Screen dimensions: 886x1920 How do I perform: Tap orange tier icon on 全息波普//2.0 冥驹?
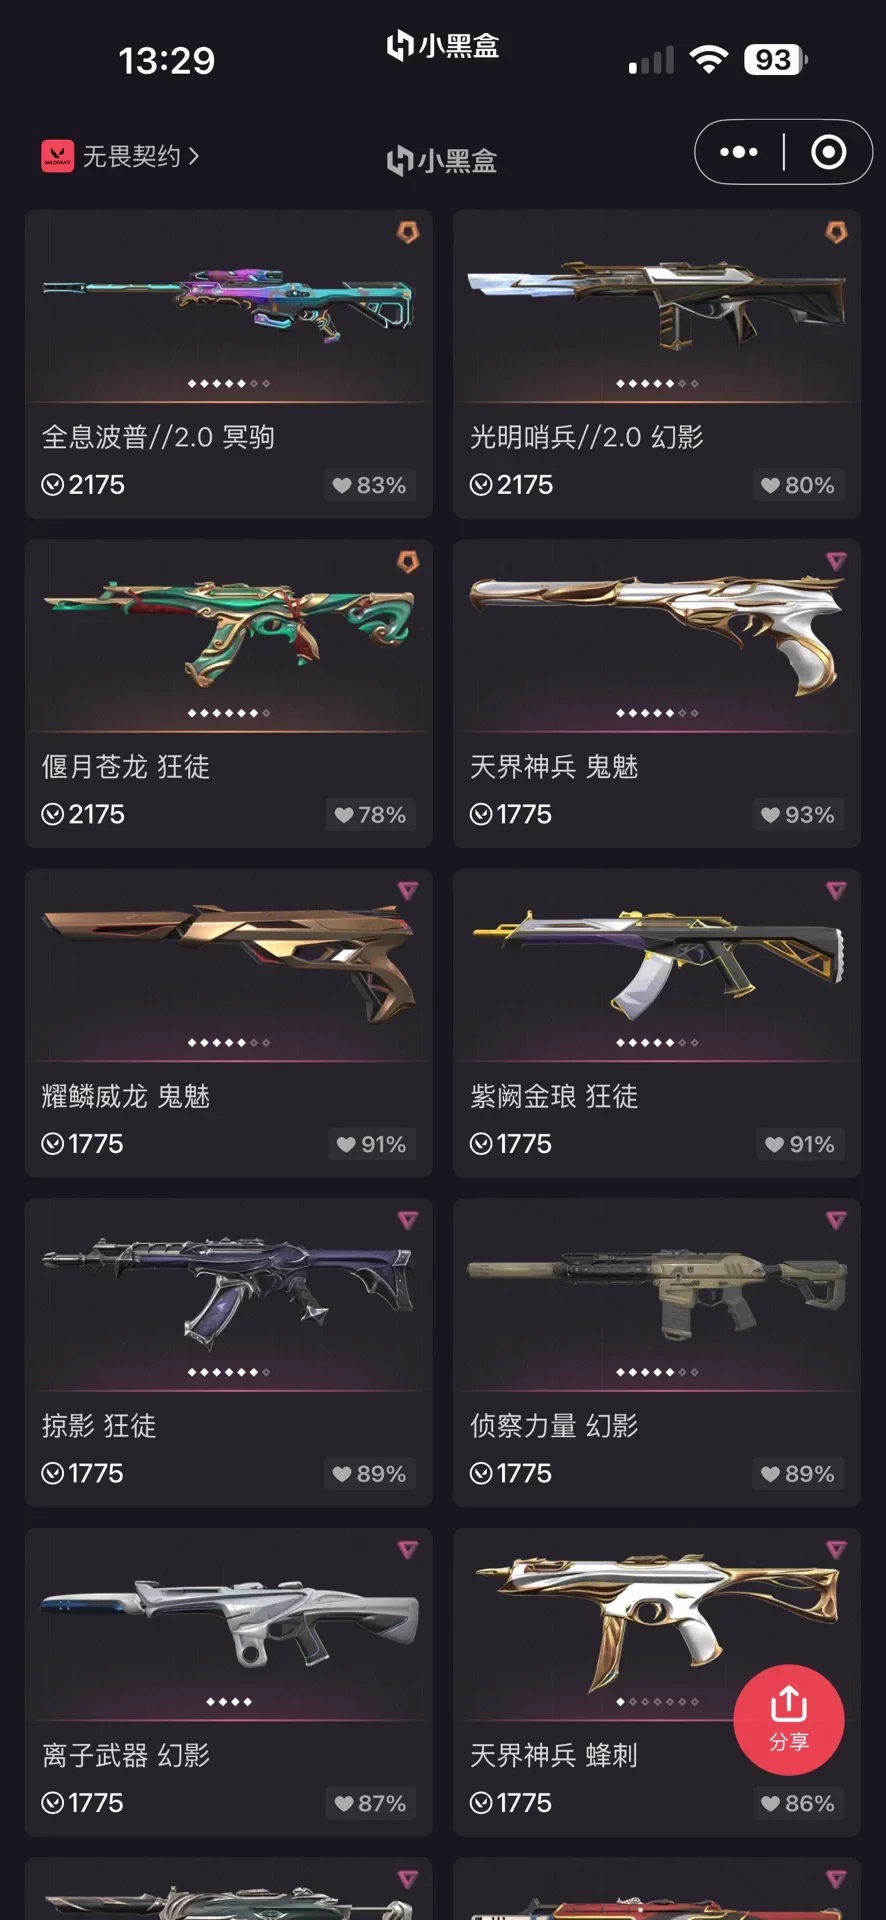pyautogui.click(x=408, y=233)
